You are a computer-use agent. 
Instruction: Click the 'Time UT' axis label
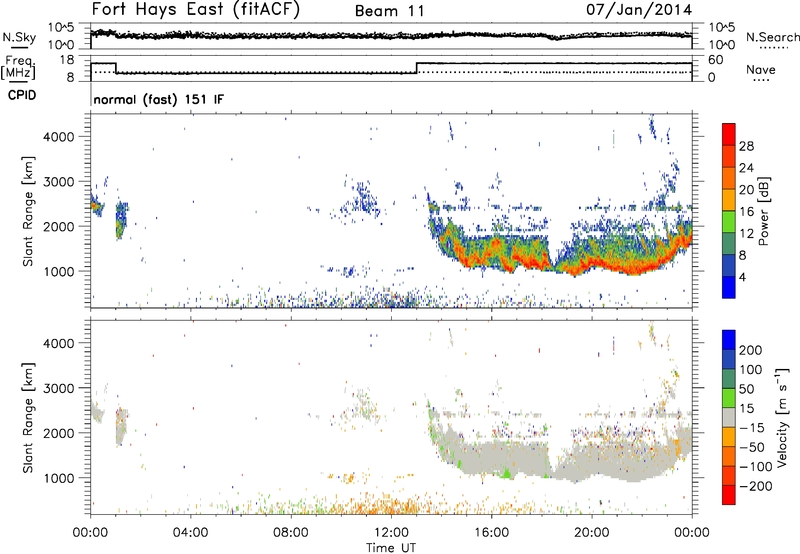point(391,548)
